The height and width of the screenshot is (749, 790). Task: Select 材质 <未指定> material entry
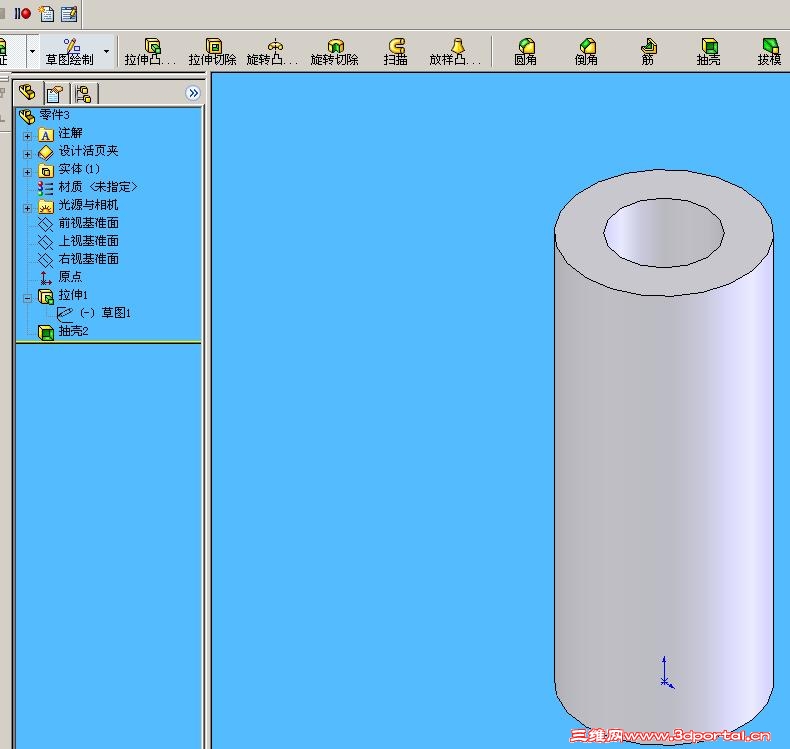[x=98, y=187]
